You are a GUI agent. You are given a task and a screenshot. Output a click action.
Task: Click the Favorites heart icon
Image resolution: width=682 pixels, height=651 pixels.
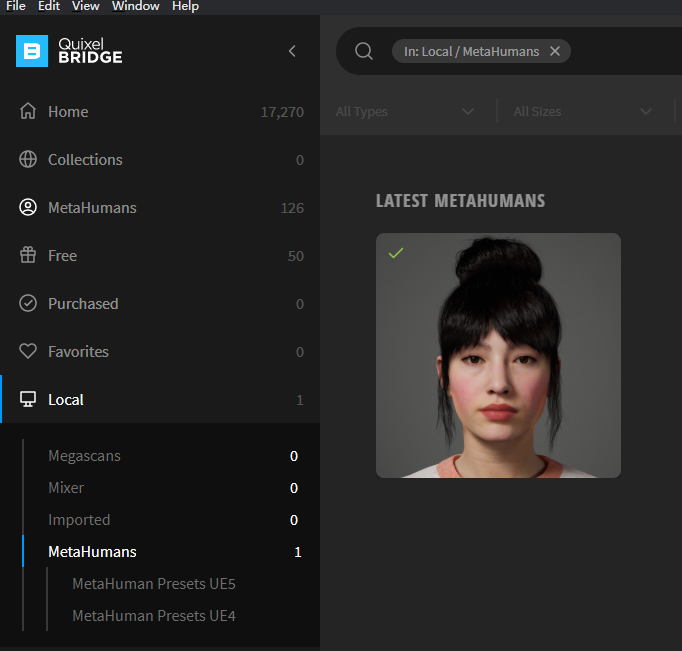28,351
